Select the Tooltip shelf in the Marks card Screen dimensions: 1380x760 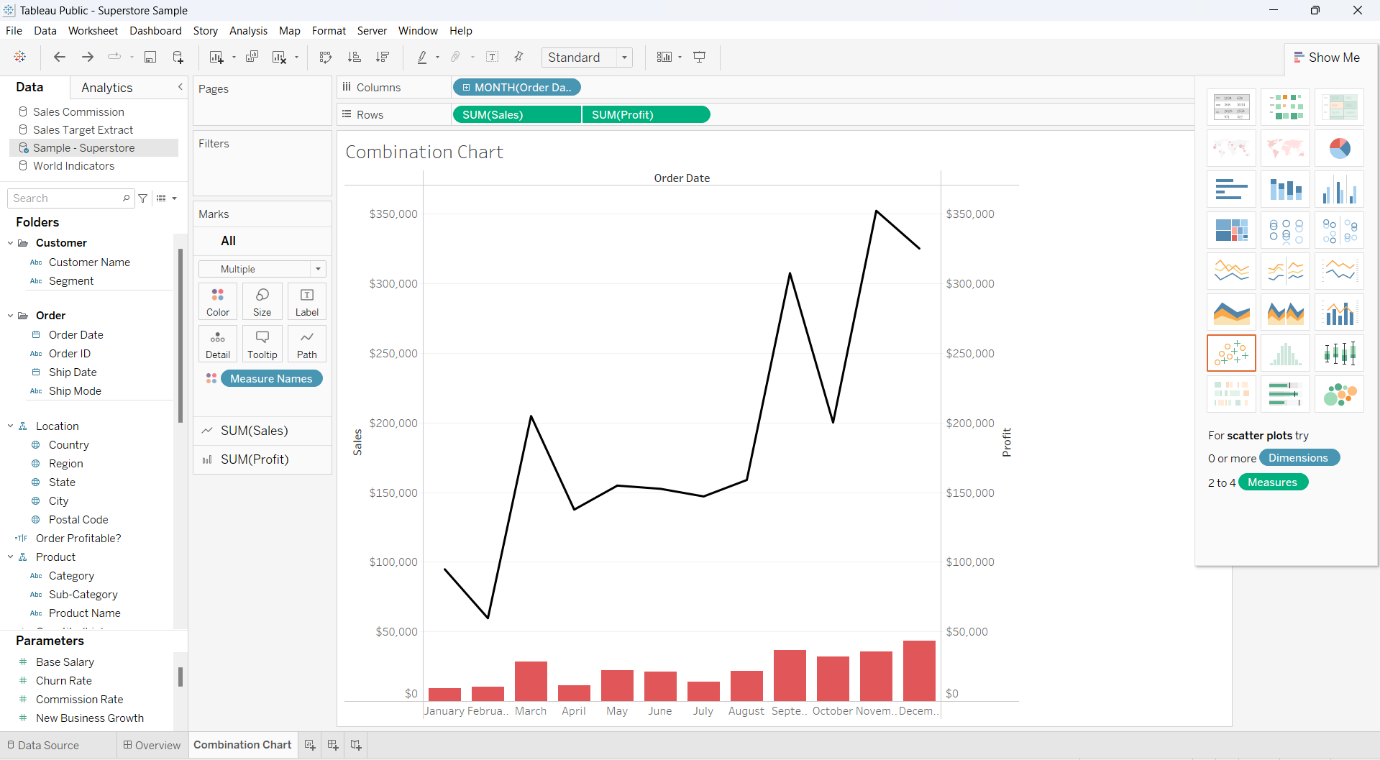(262, 343)
